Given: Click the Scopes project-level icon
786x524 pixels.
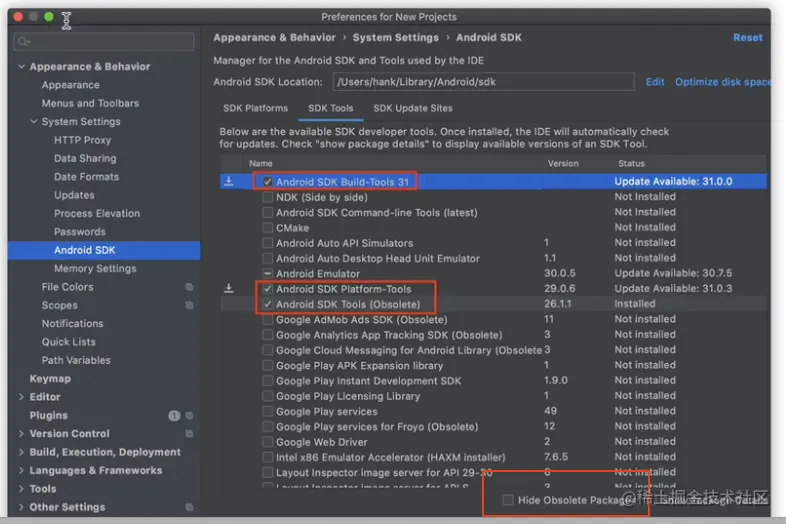Looking at the screenshot, I should point(189,306).
